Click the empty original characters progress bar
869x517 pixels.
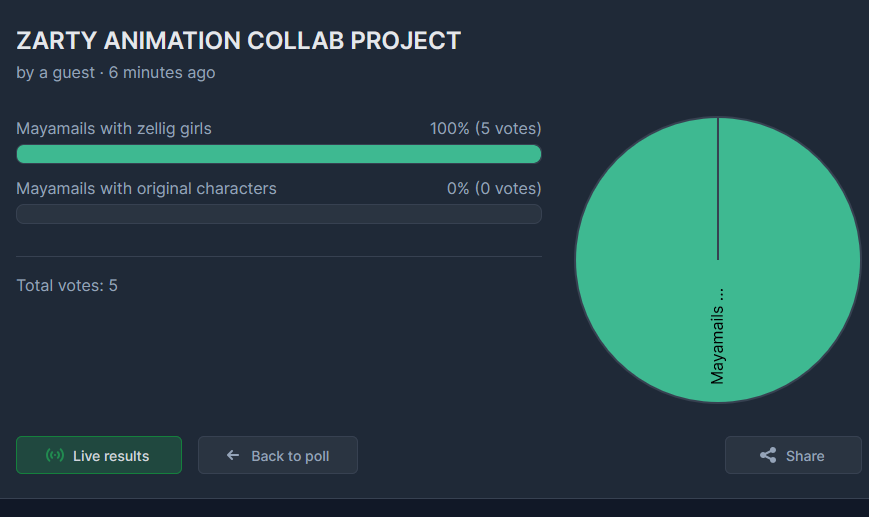(x=279, y=214)
